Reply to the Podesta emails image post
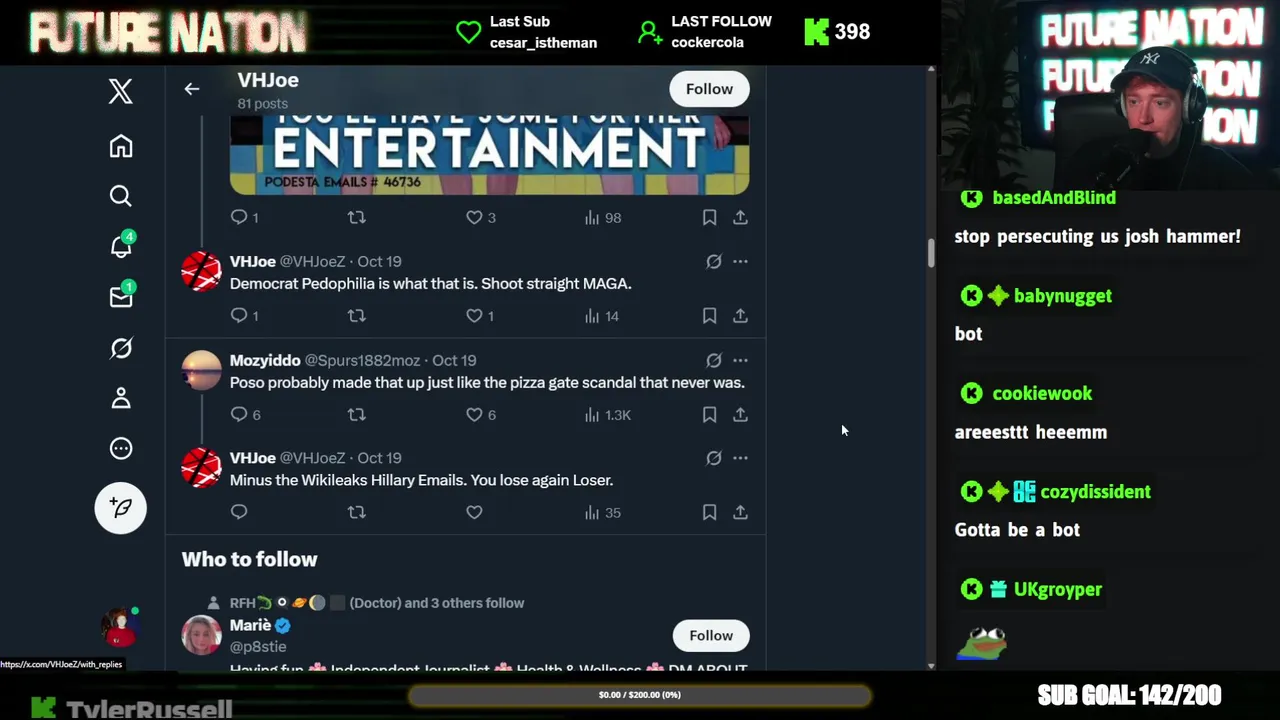 pos(239,217)
